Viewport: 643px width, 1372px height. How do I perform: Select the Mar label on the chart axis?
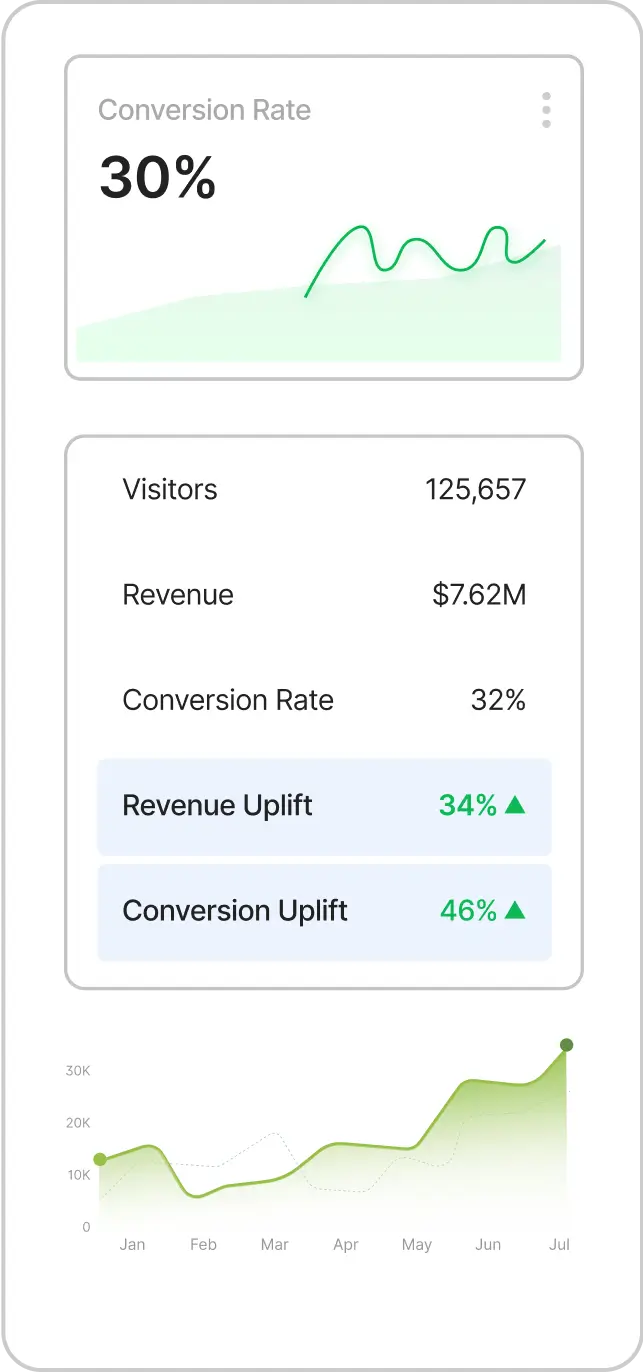274,1245
